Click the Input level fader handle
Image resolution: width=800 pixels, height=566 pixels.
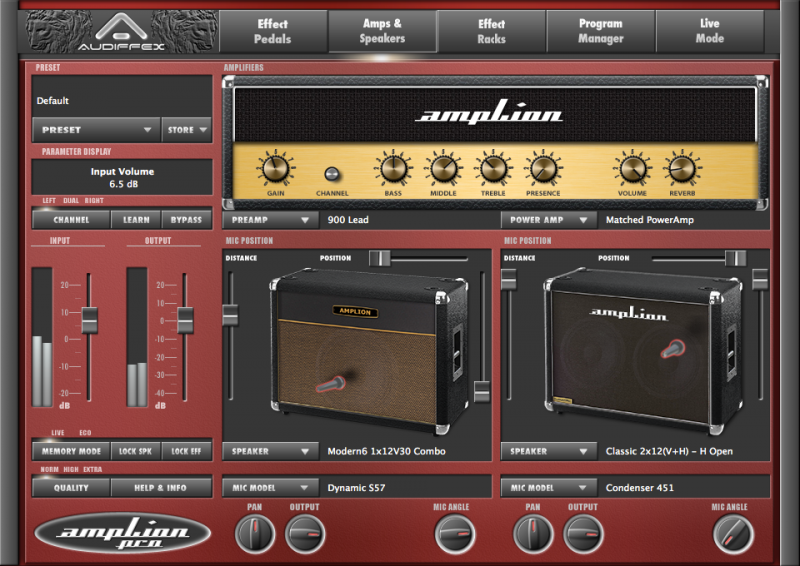(x=90, y=321)
